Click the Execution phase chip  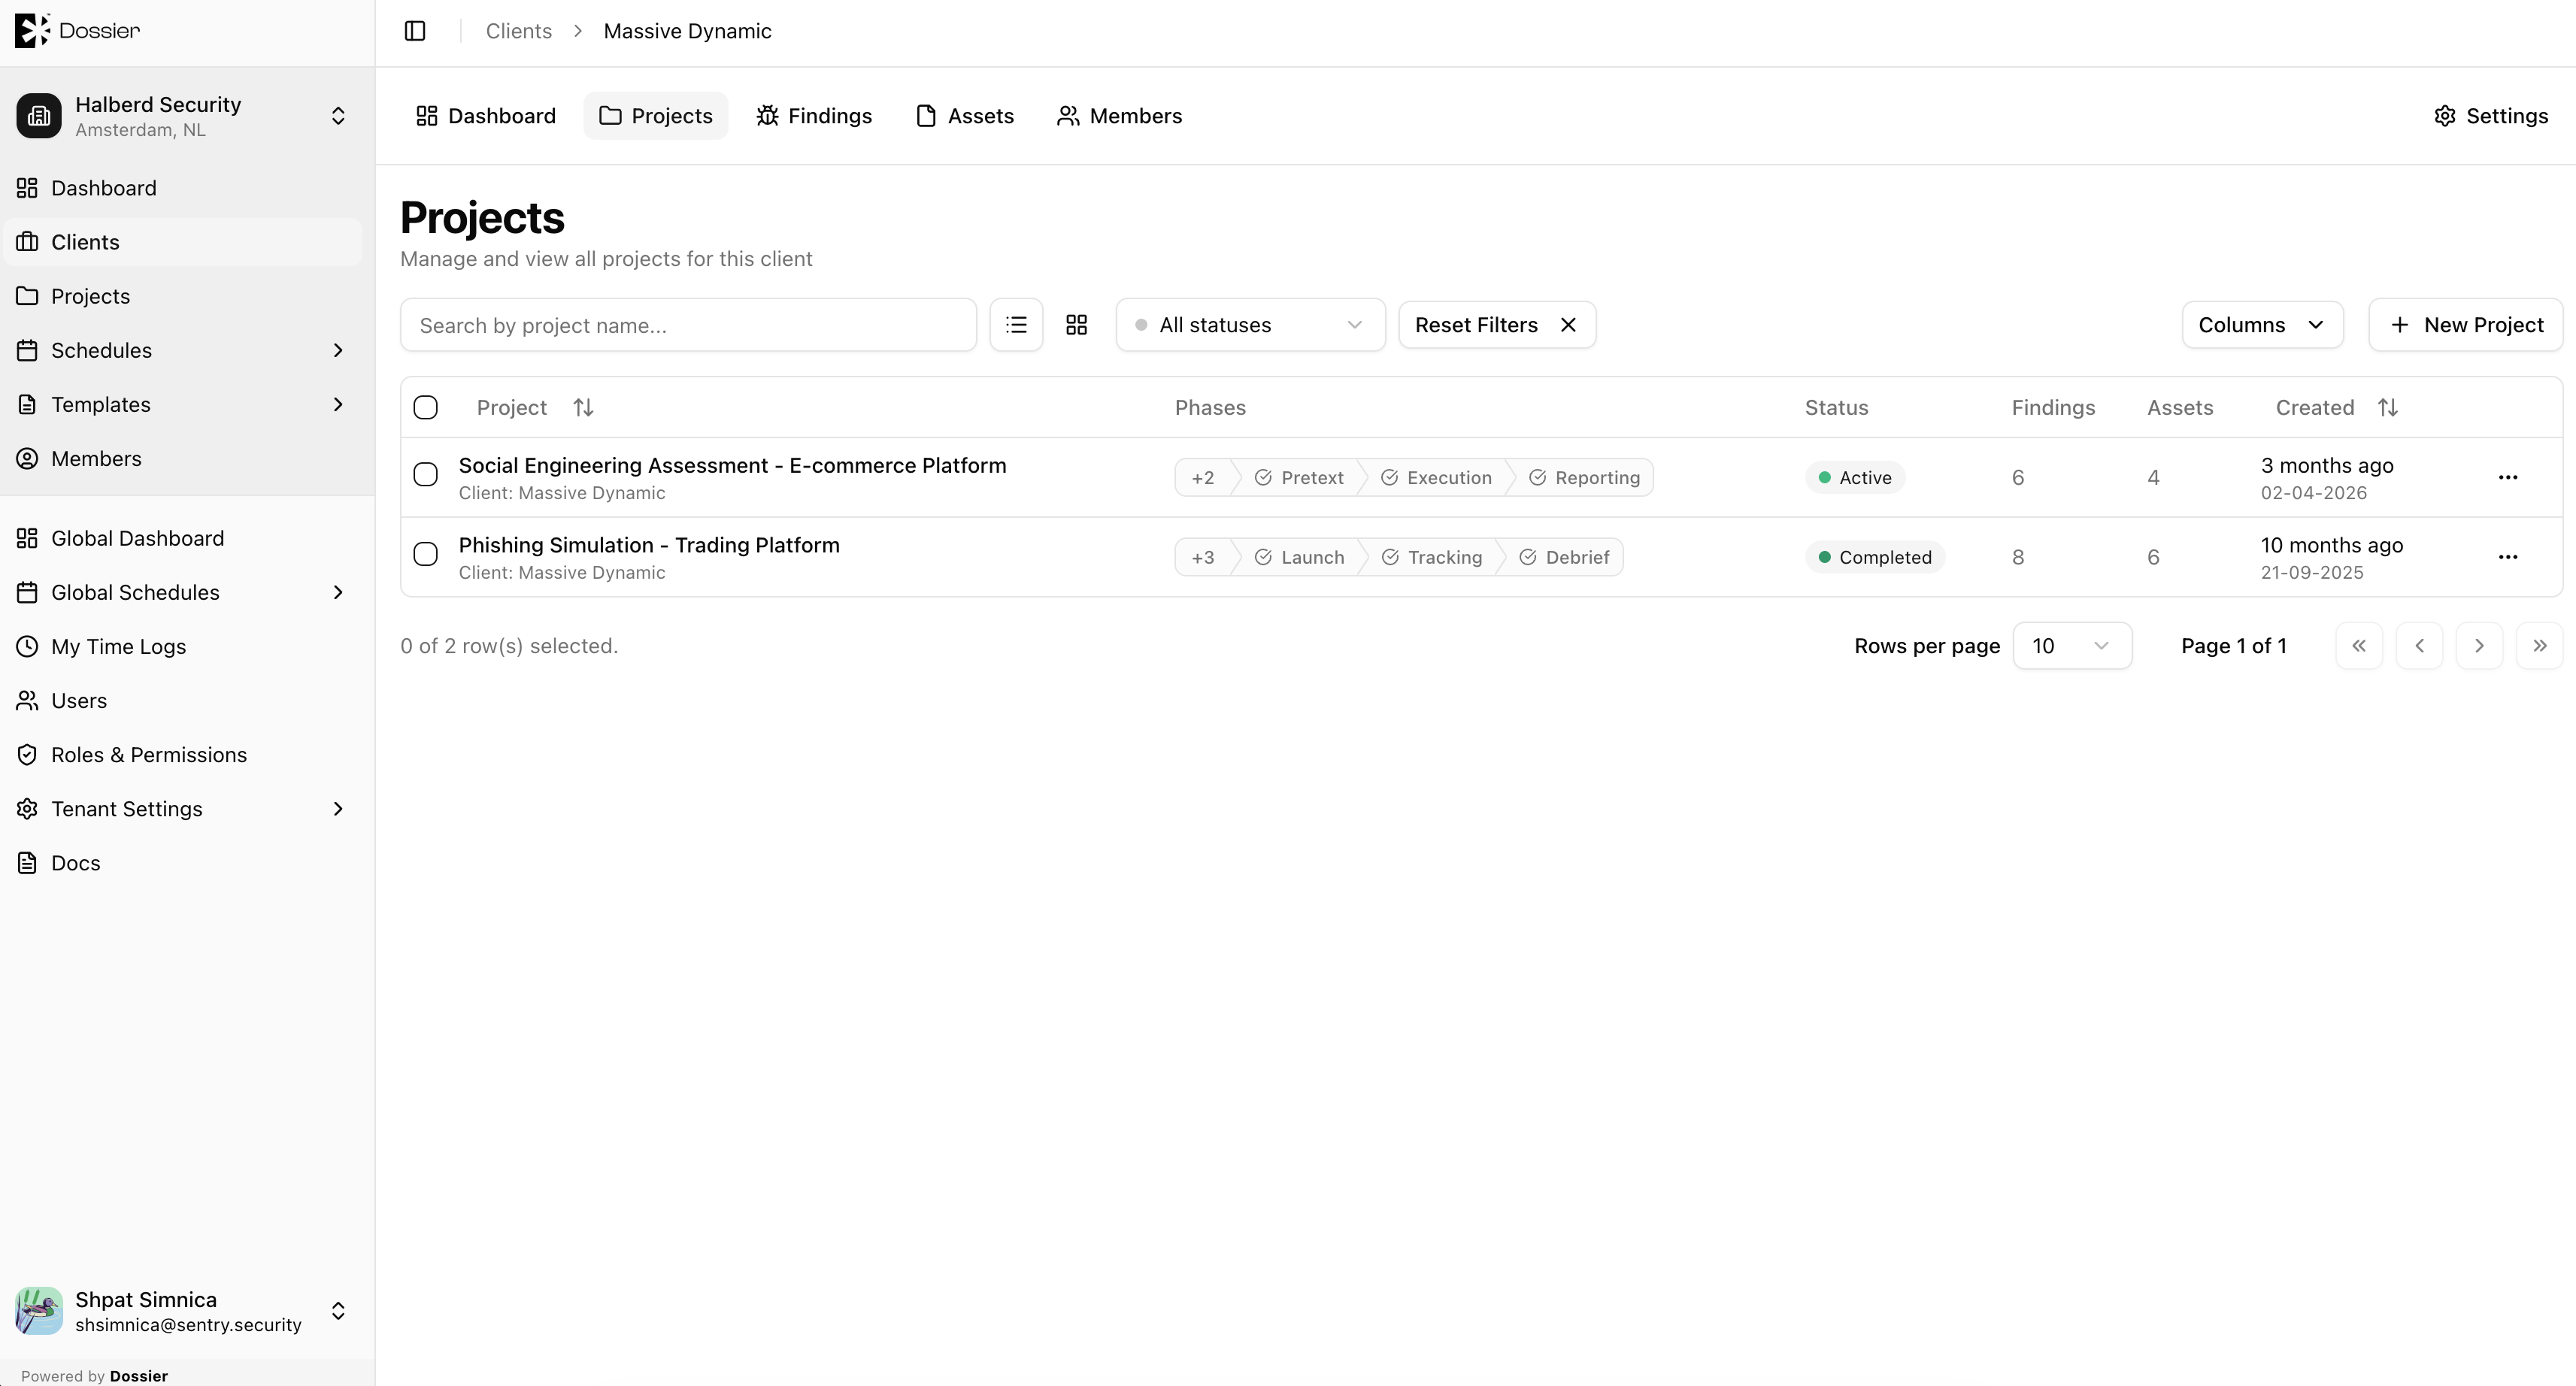point(1436,478)
